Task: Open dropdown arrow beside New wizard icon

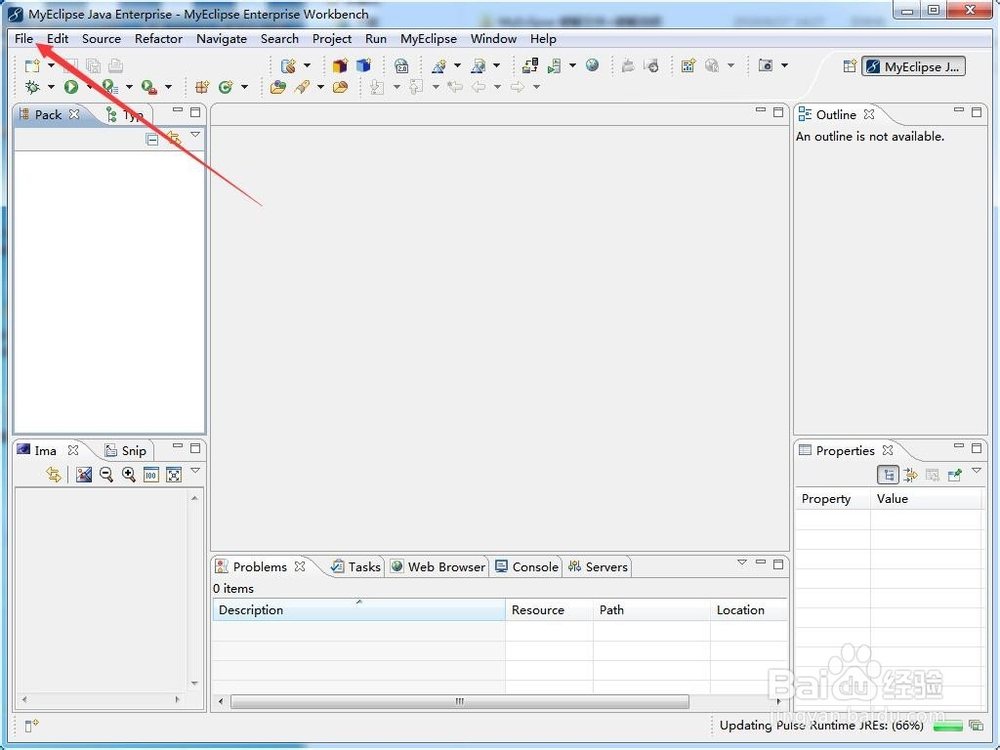Action: (51, 66)
